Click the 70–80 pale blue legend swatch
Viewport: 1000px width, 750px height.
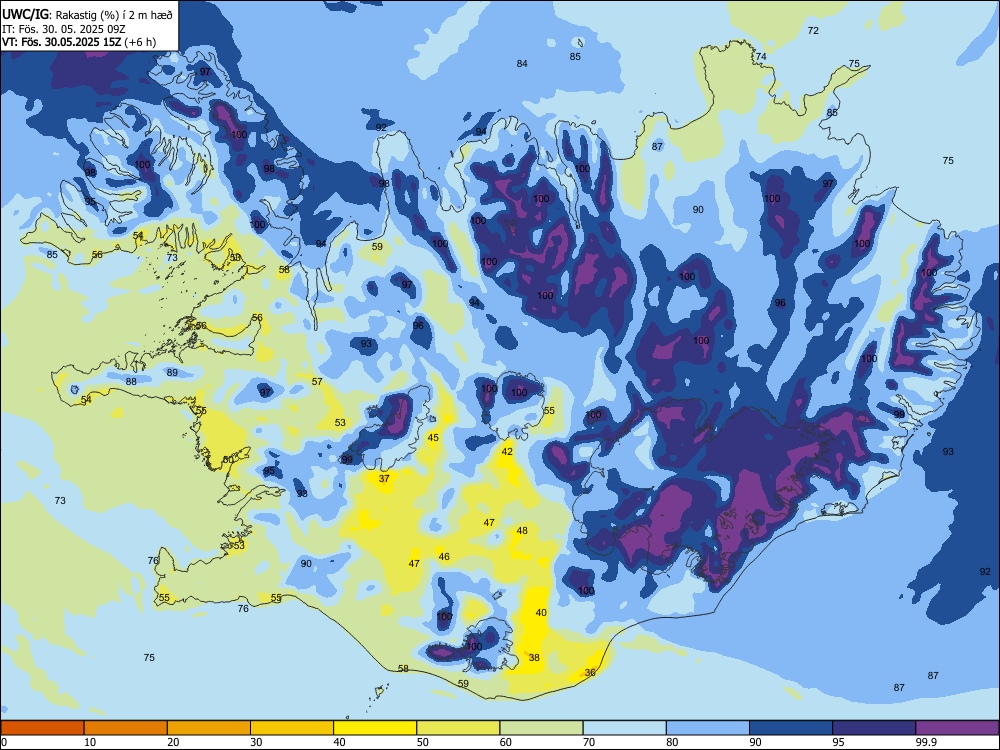(624, 728)
